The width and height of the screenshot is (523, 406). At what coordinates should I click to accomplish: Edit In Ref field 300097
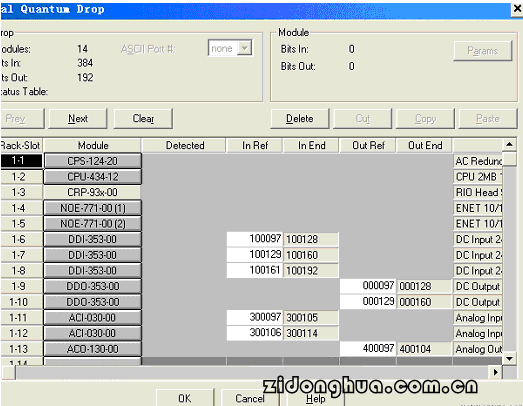[x=255, y=317]
